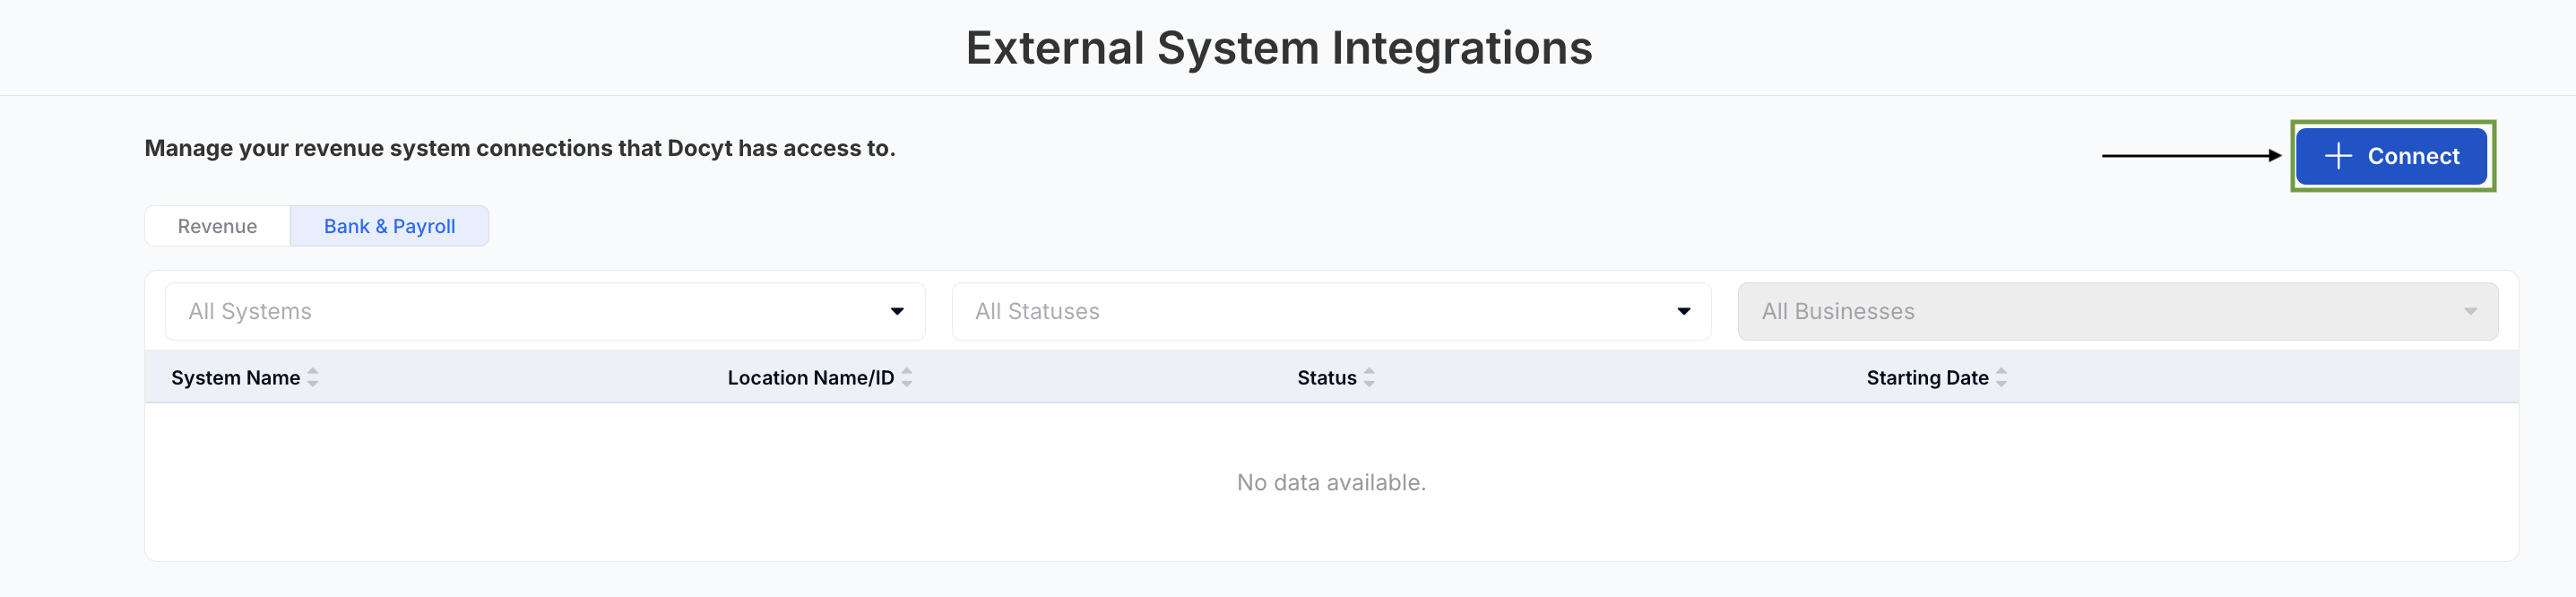Sort by Status column header text

(x=1326, y=378)
